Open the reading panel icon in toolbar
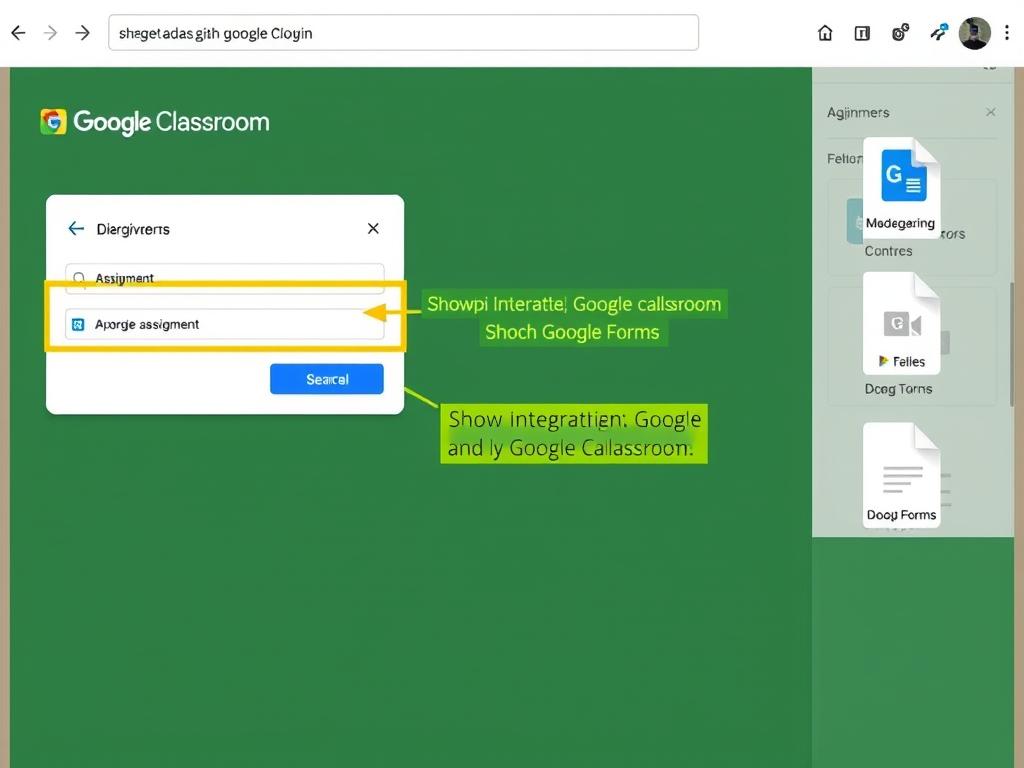Viewport: 1024px width, 768px height. 862,33
